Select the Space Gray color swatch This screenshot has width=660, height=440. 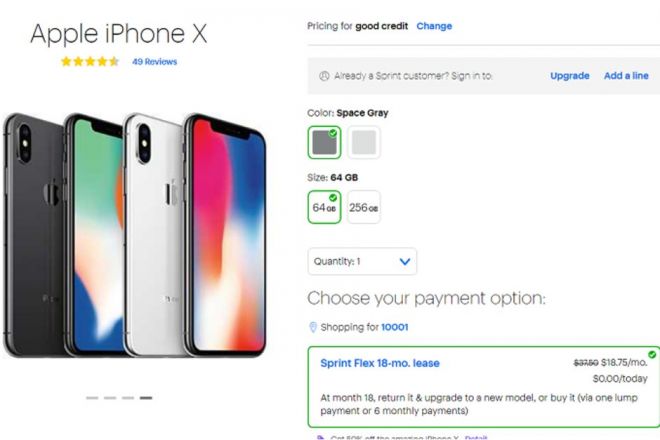324,142
